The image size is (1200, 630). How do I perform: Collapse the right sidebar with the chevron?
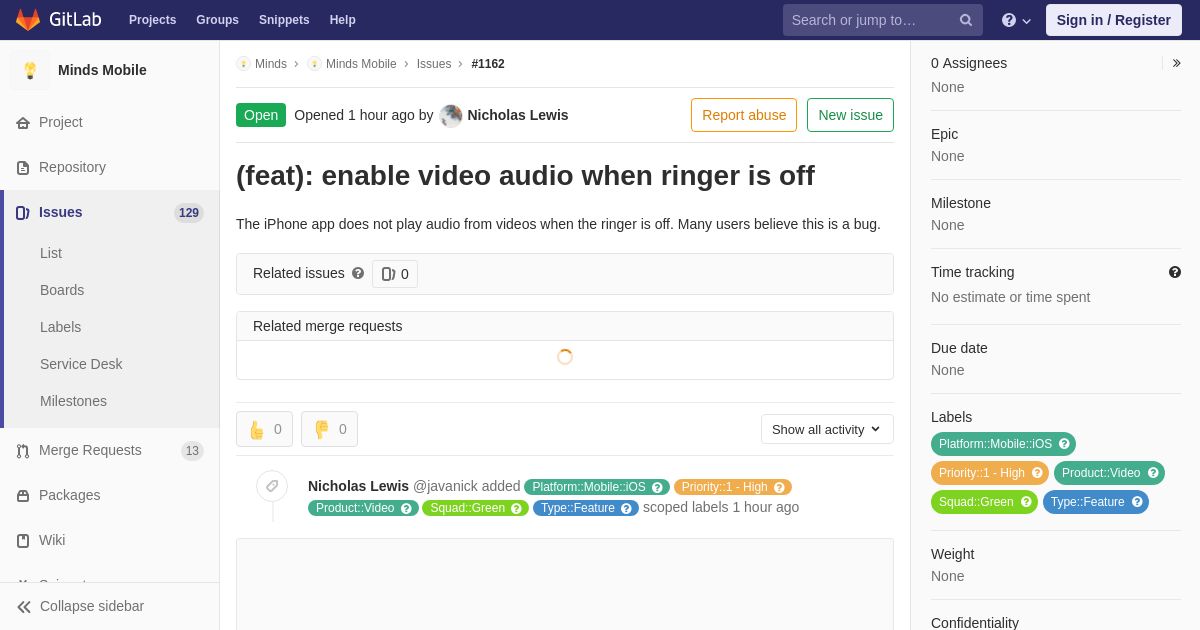point(1176,63)
